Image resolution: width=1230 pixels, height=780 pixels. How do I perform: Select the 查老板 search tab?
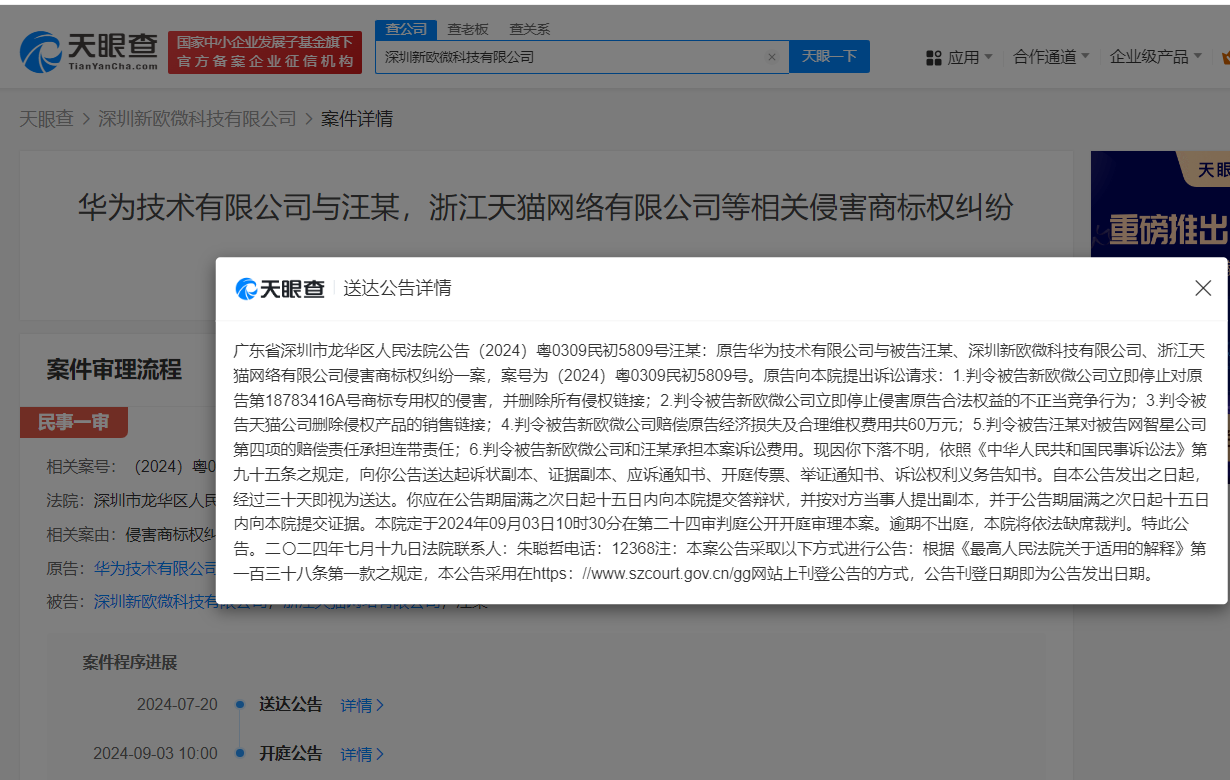(468, 29)
